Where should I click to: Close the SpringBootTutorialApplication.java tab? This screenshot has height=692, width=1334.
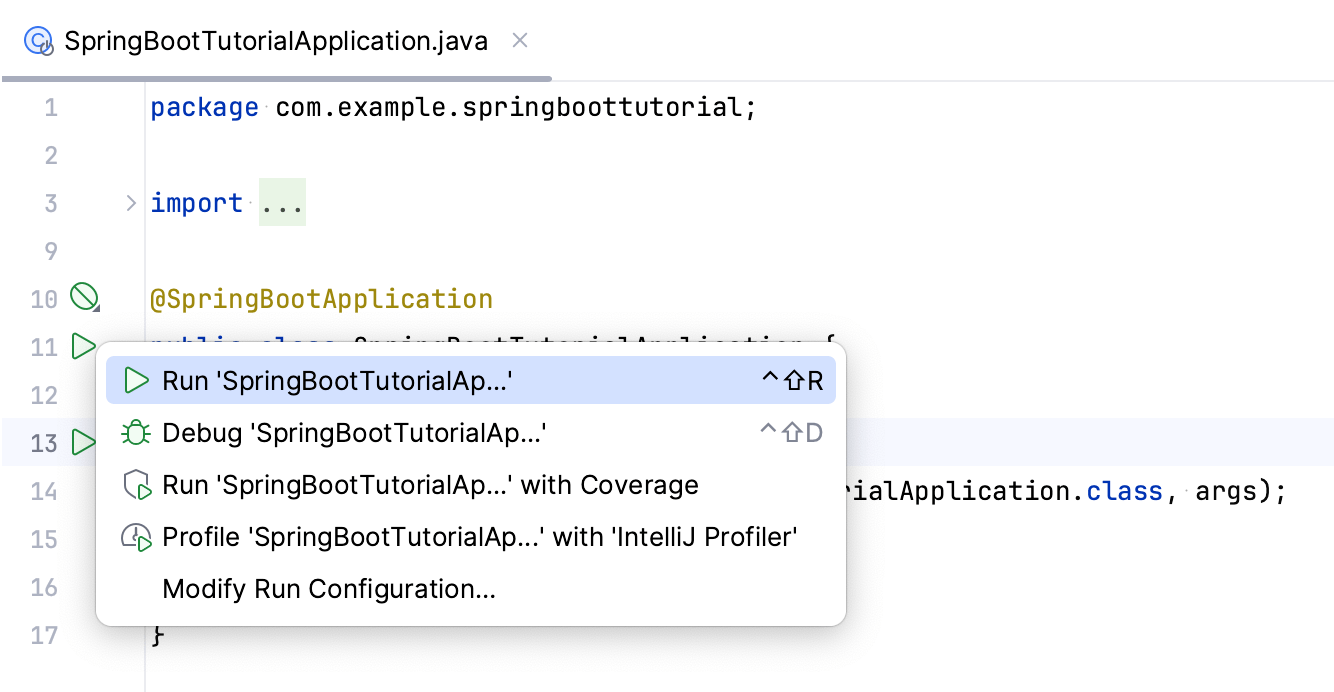click(518, 41)
